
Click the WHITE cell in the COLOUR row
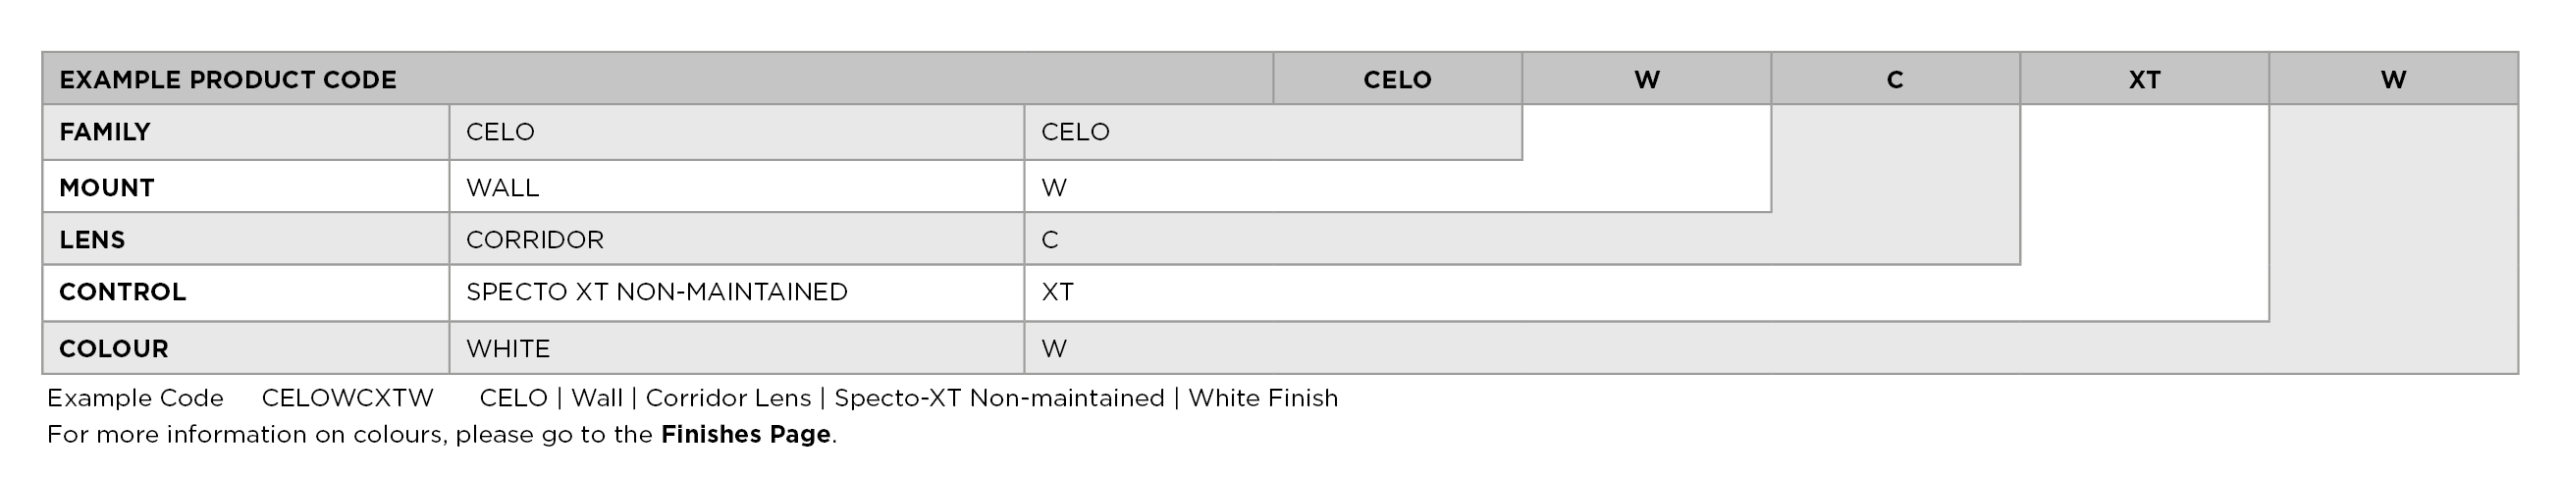(x=508, y=349)
